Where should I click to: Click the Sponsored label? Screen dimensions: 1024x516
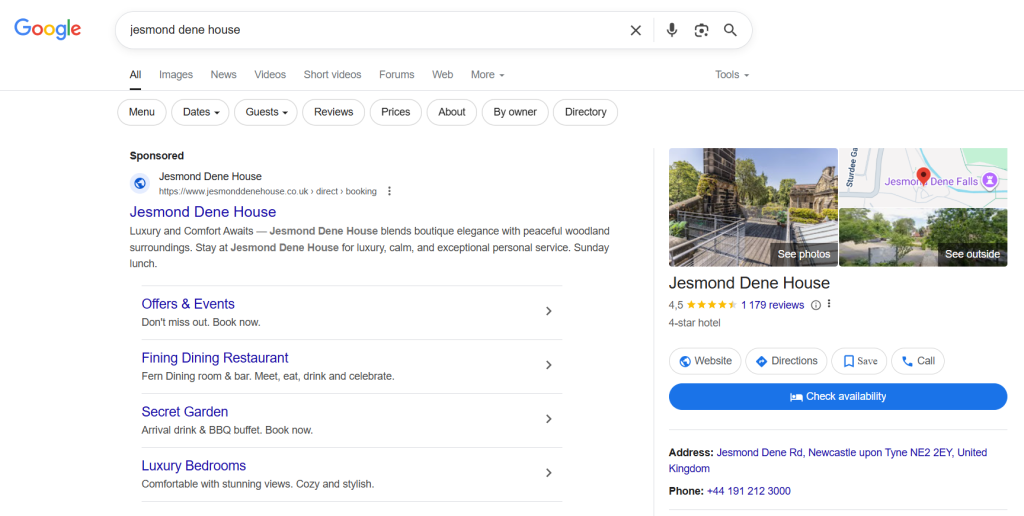157,155
